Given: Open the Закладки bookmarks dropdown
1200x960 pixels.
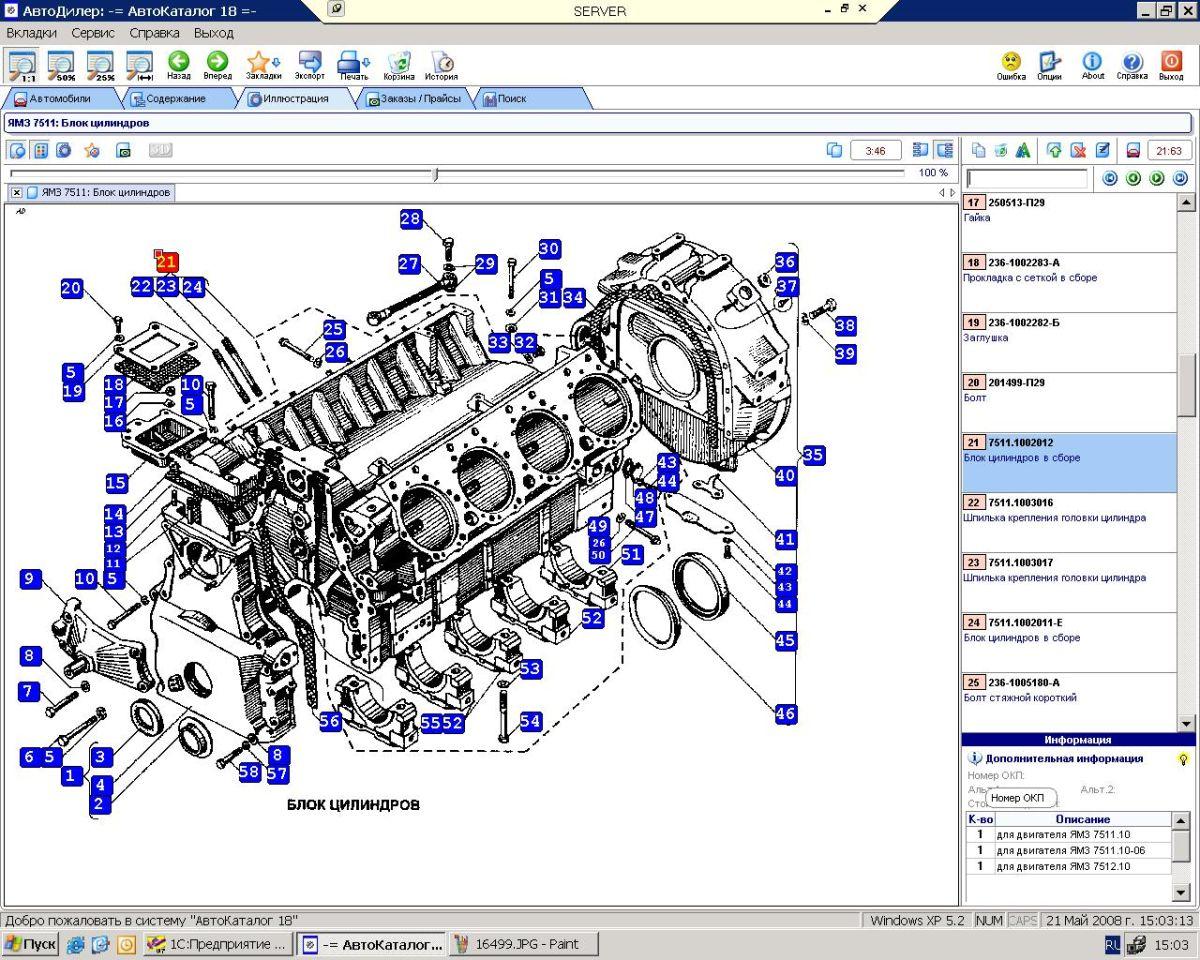Looking at the screenshot, I should tap(263, 65).
